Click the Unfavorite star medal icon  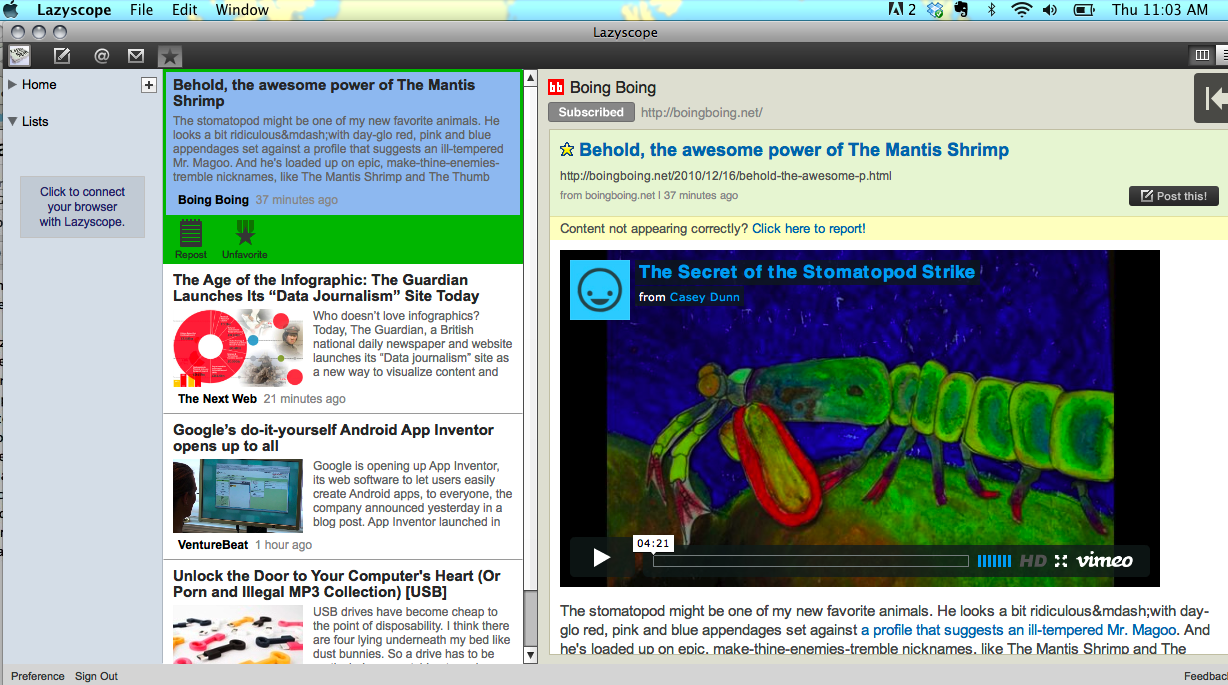[x=245, y=234]
